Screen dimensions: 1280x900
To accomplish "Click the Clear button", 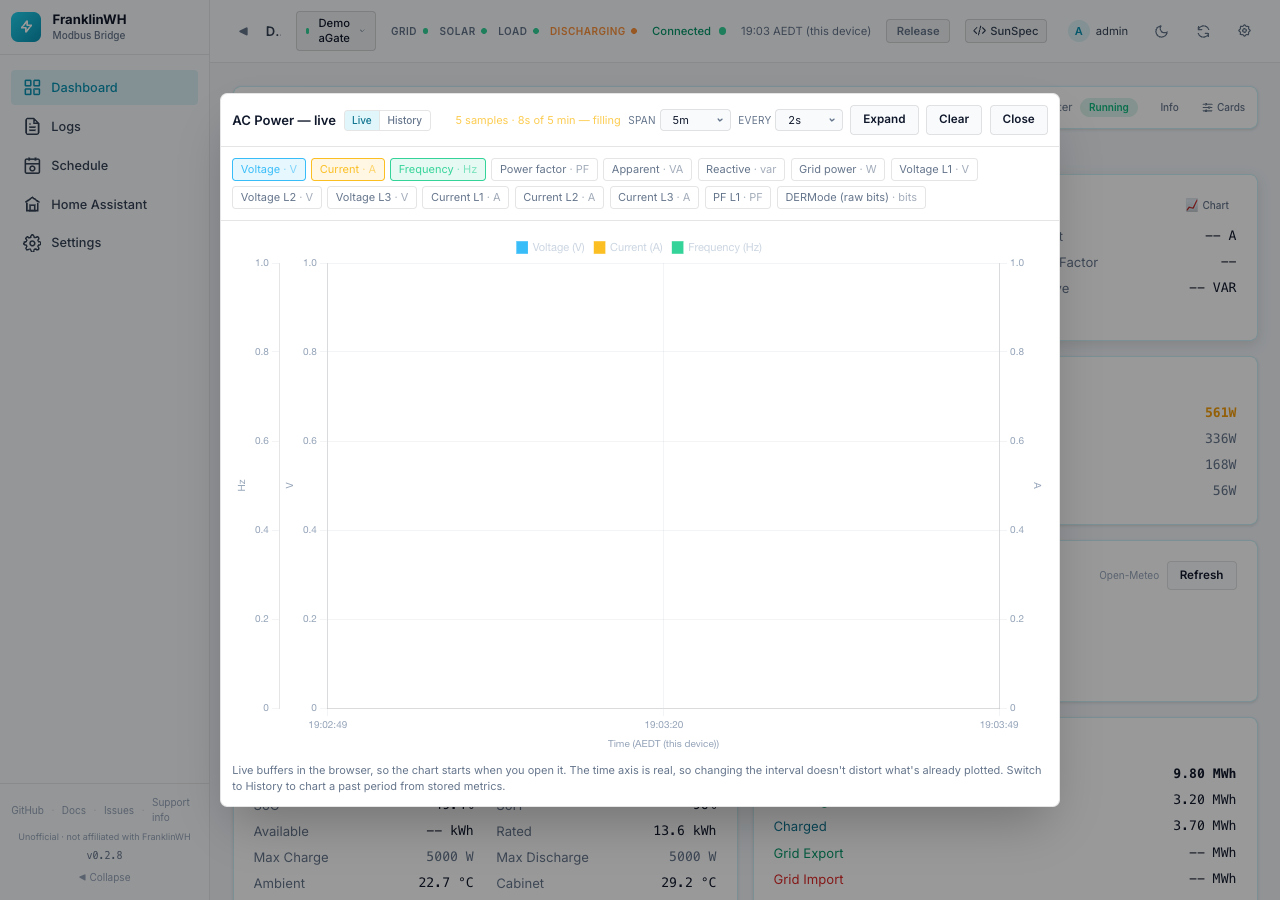I will (954, 119).
